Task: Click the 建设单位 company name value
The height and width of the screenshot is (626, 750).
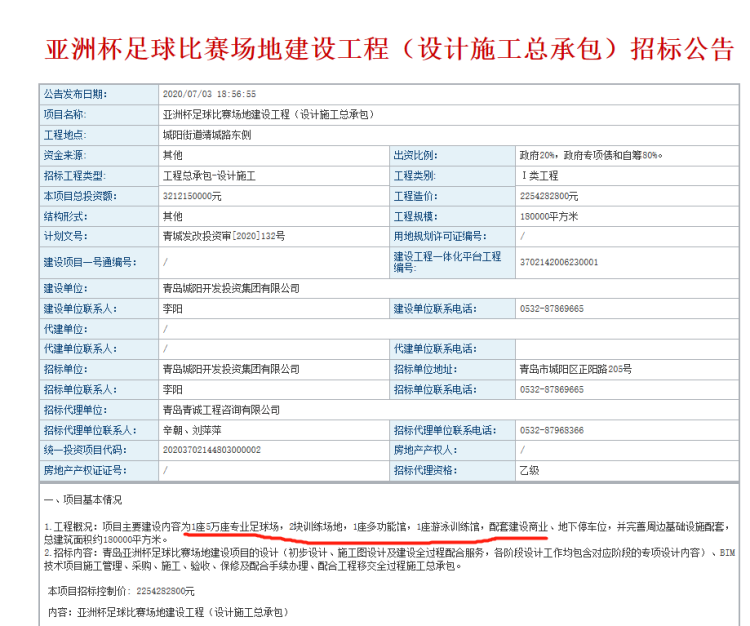Action: pos(232,289)
